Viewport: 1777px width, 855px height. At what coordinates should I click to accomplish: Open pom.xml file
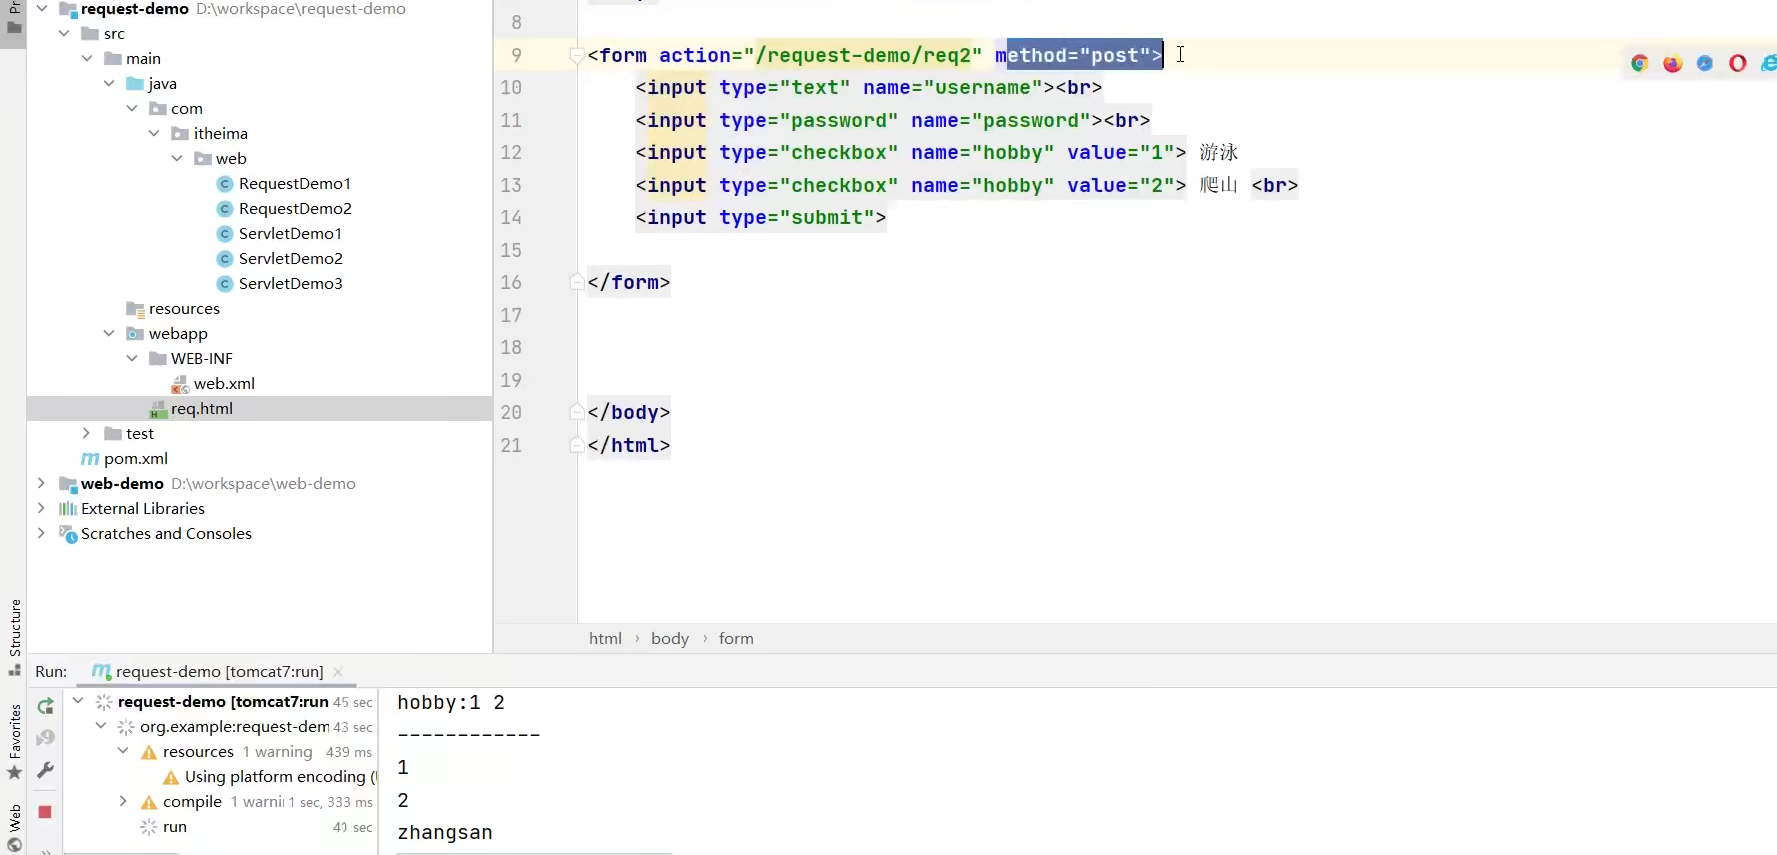(x=136, y=458)
